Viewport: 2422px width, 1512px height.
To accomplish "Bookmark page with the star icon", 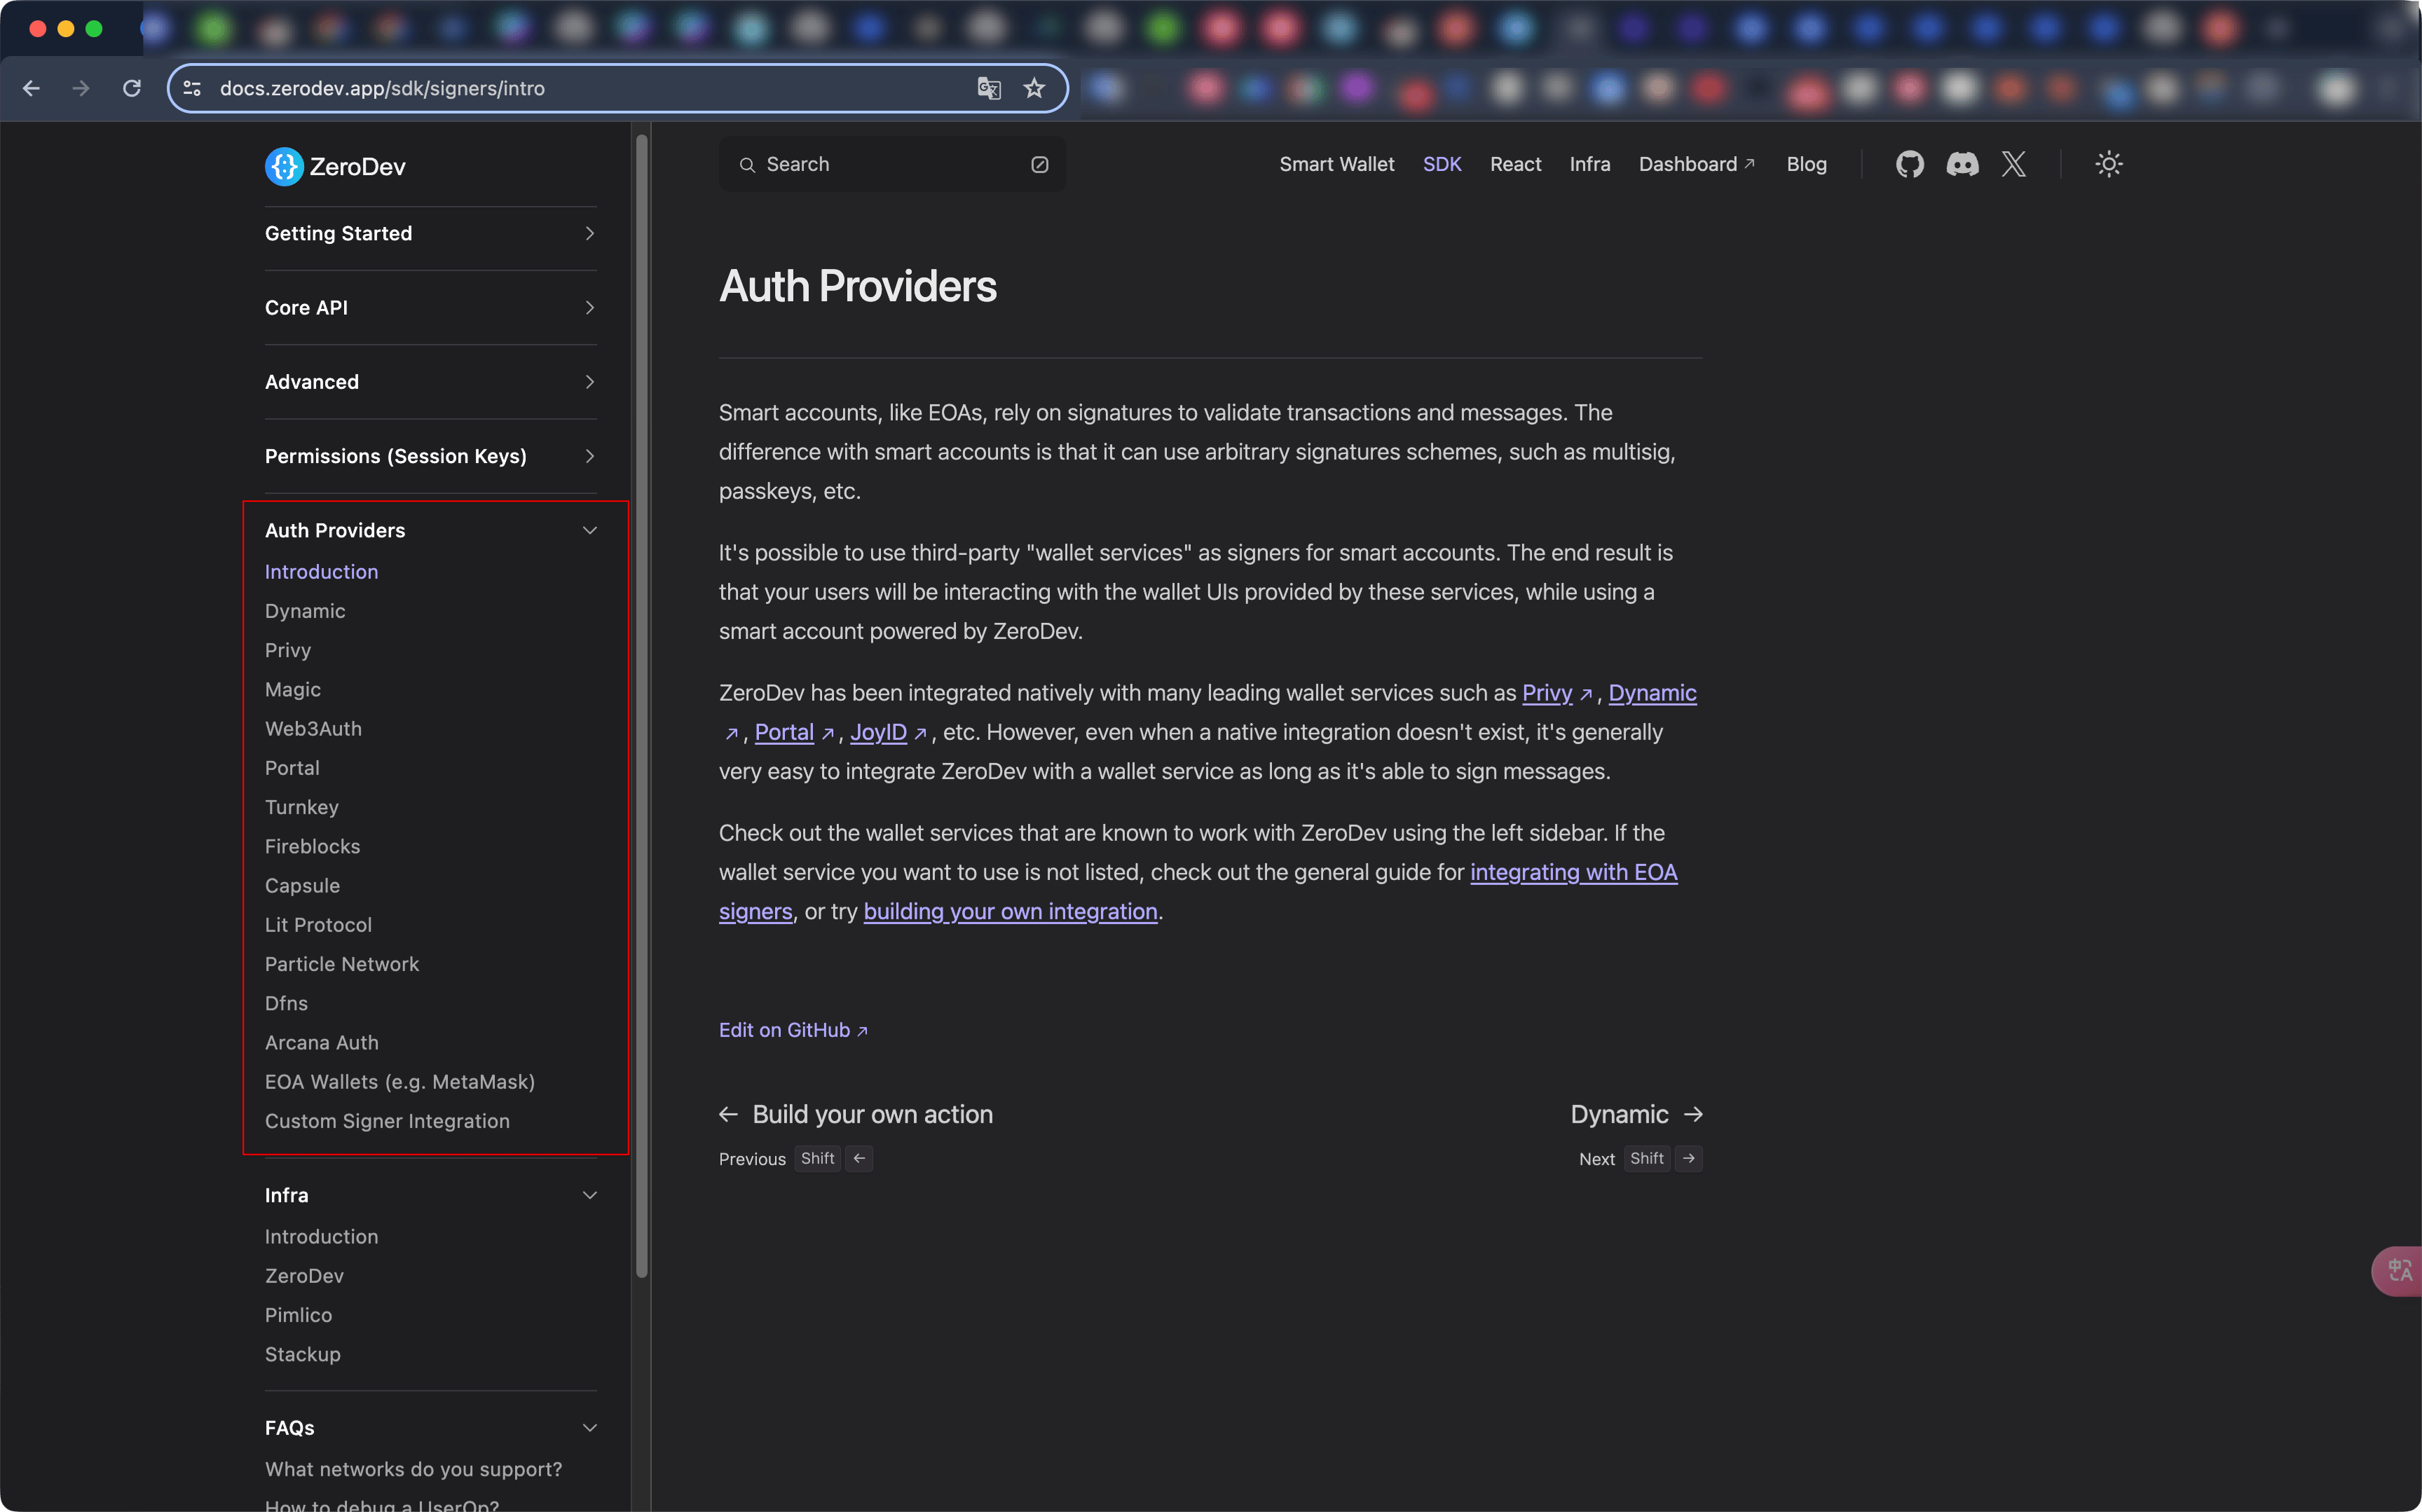I will 1034,88.
